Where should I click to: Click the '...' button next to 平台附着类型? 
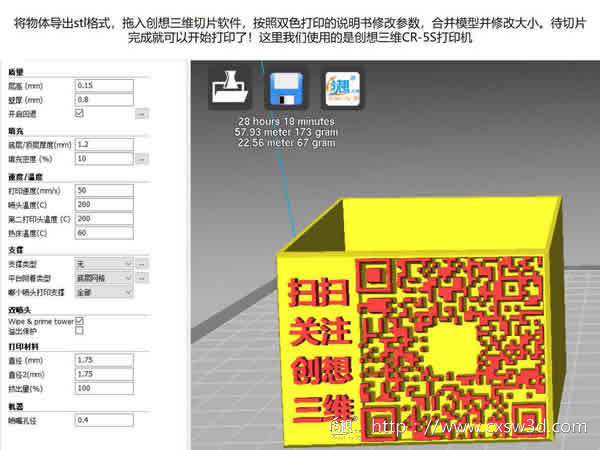tap(141, 278)
